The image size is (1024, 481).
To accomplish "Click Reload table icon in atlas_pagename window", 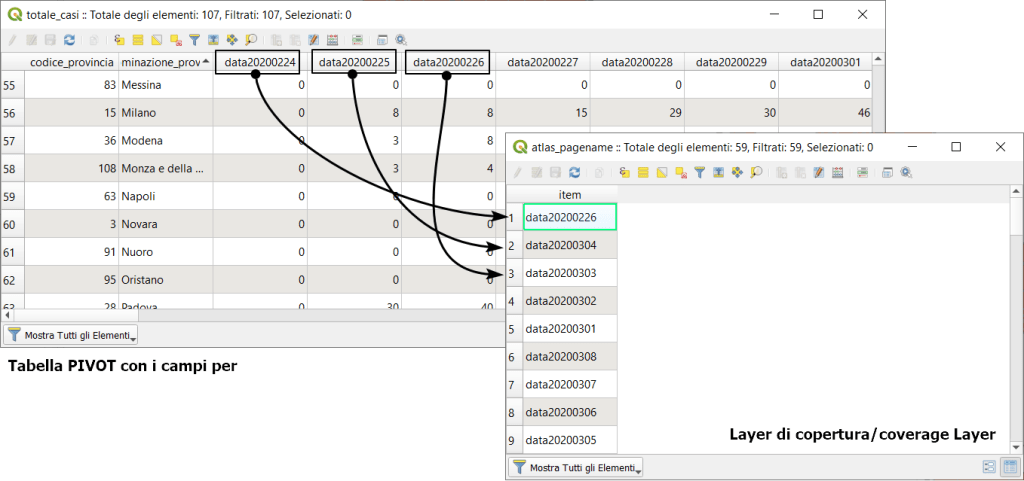I will pyautogui.click(x=574, y=172).
